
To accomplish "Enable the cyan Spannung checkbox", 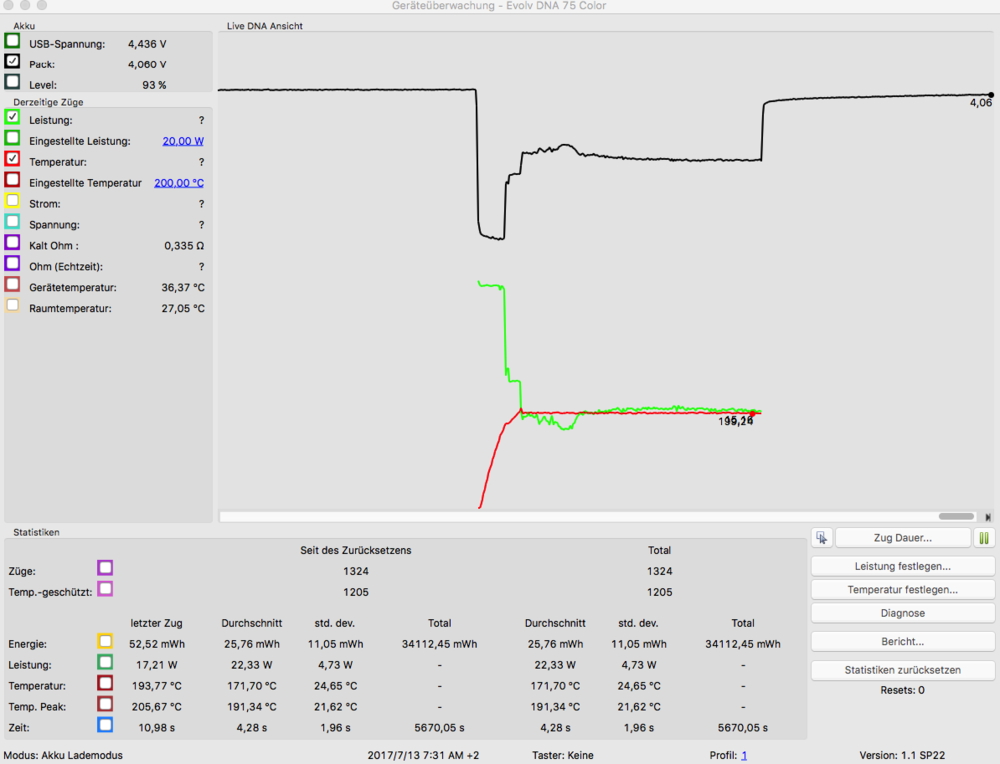I will [12, 222].
